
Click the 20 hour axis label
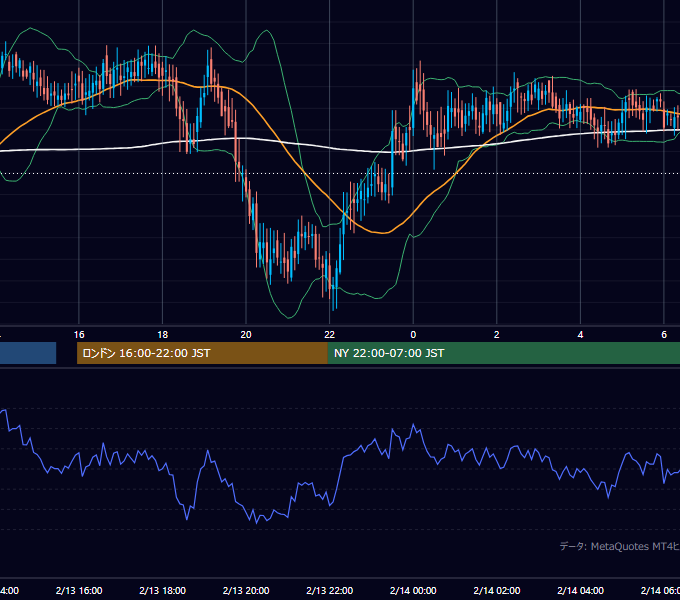[x=246, y=335]
